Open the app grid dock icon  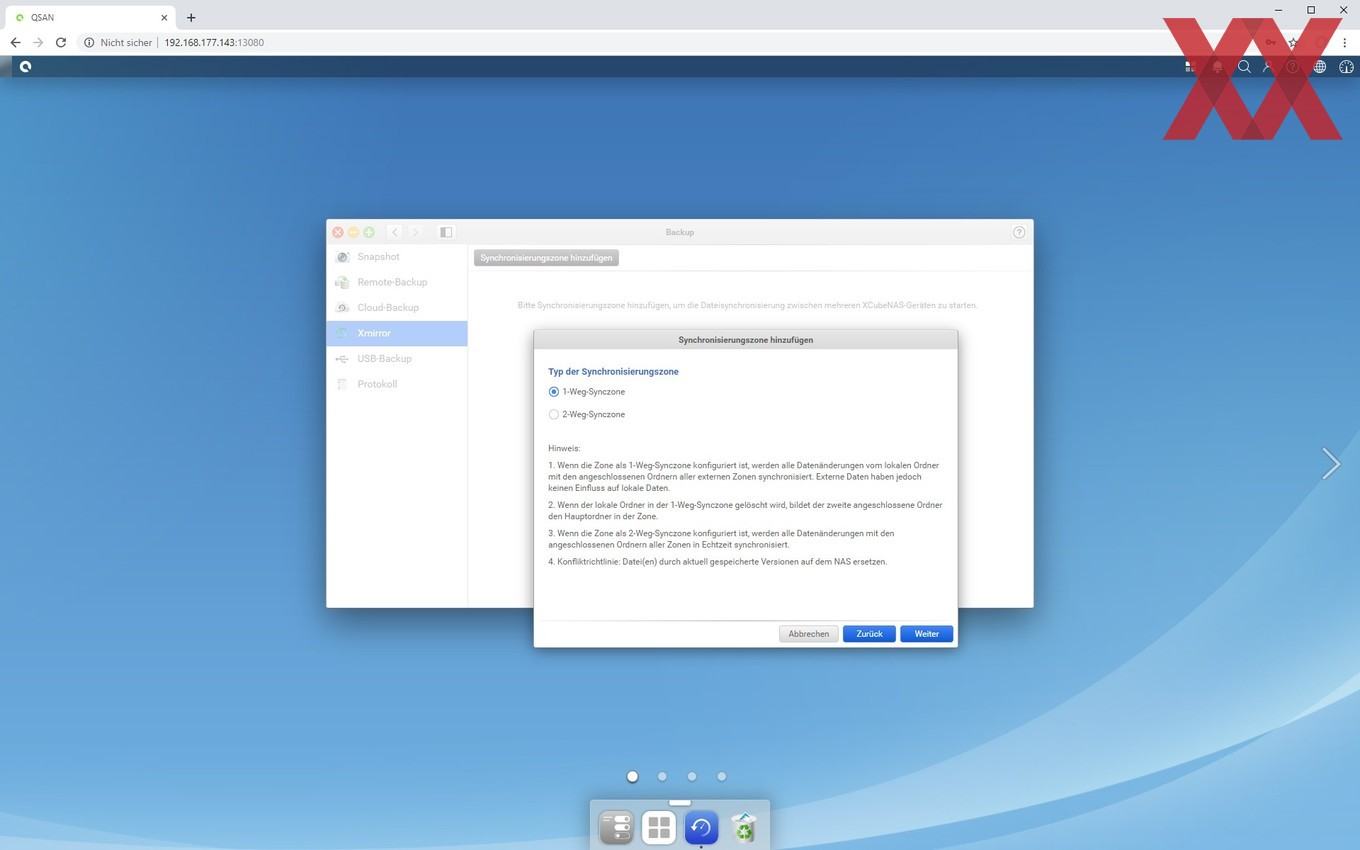point(658,827)
